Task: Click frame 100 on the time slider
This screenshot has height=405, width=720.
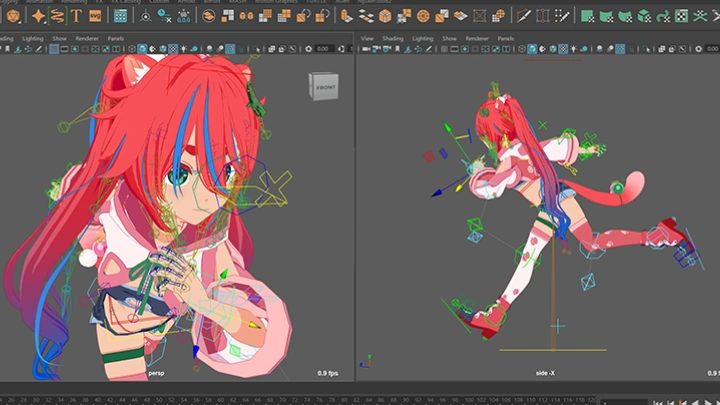Action: (x=469, y=400)
